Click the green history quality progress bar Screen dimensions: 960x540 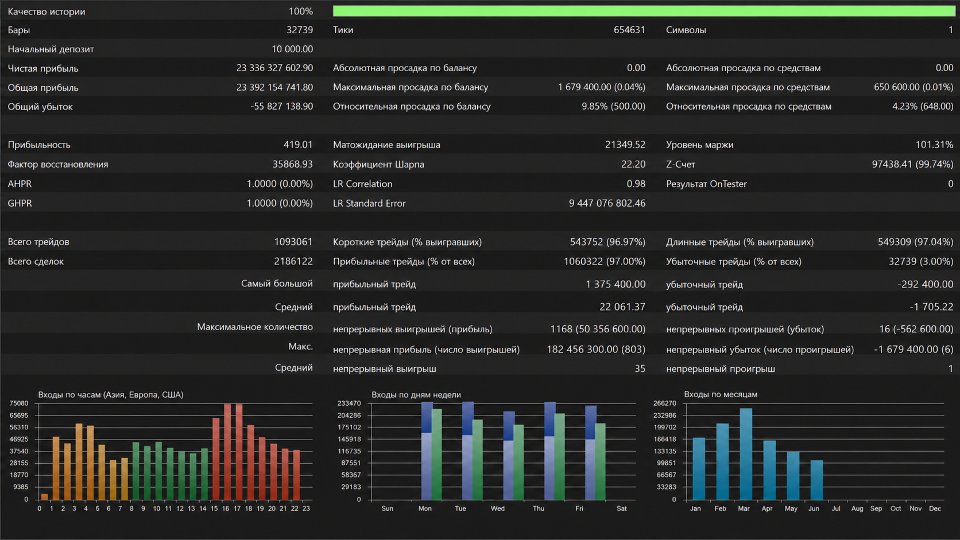(643, 10)
